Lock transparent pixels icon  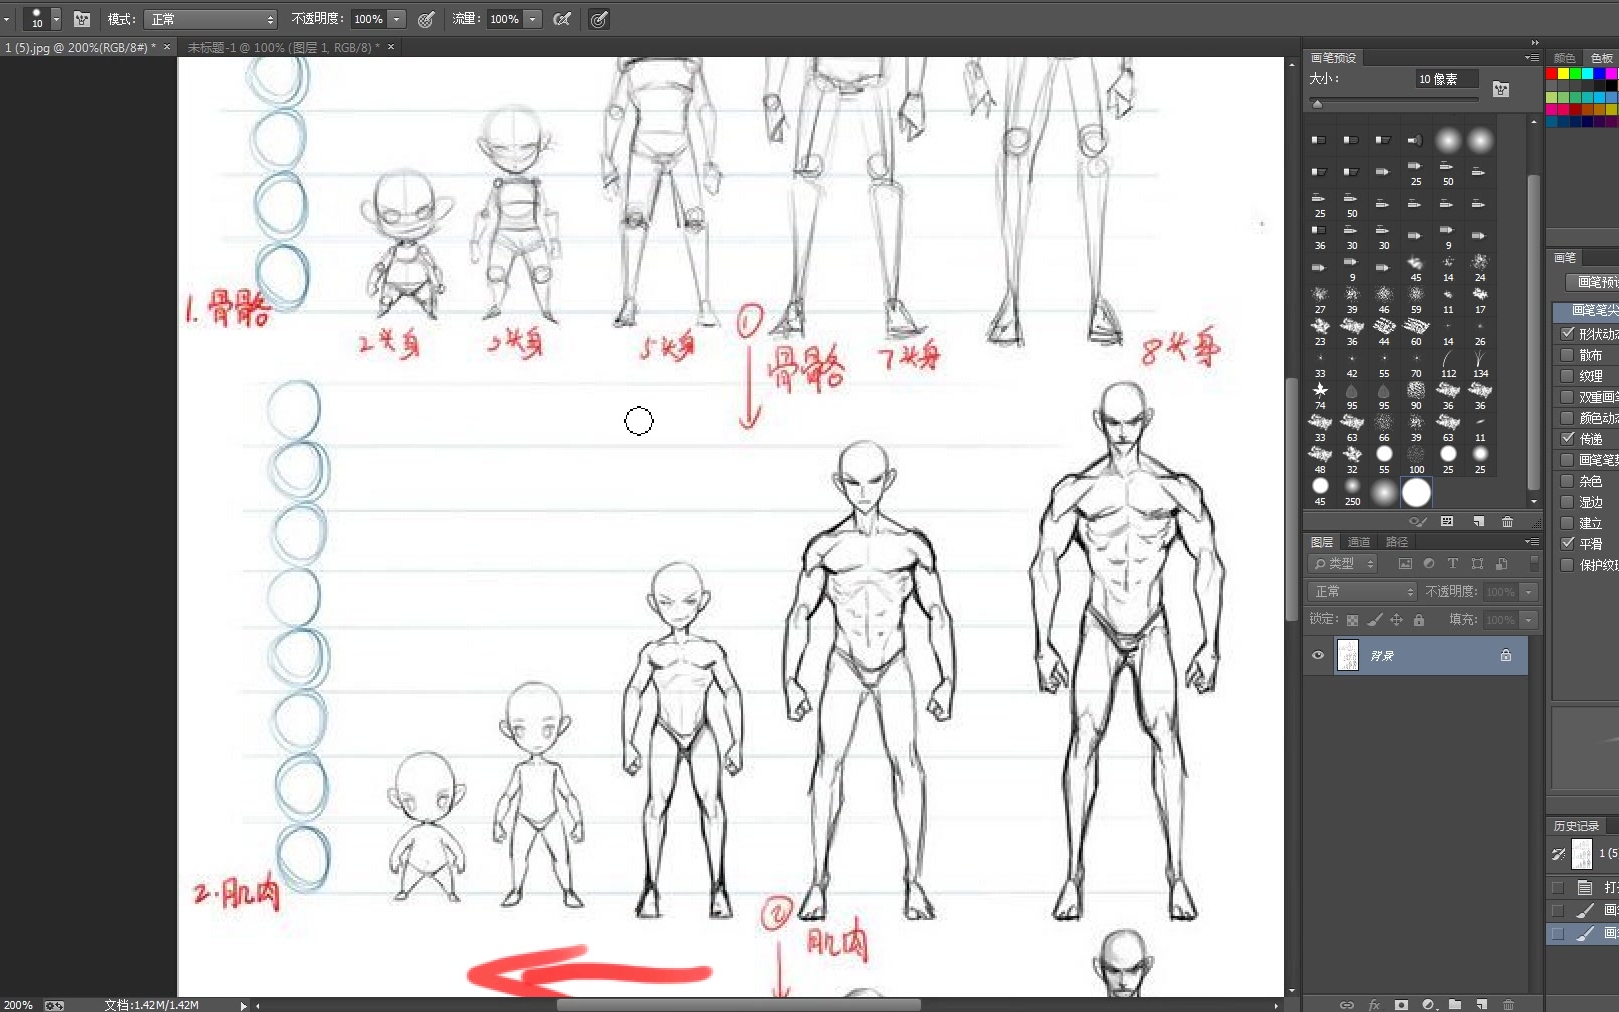pos(1352,620)
